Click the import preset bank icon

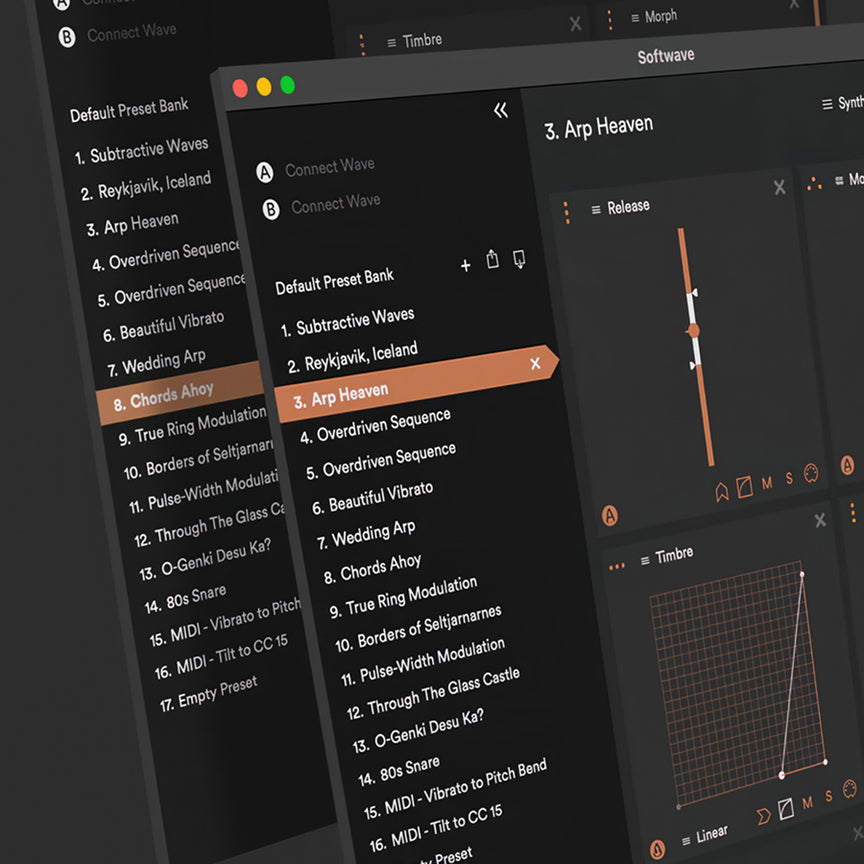pos(519,259)
